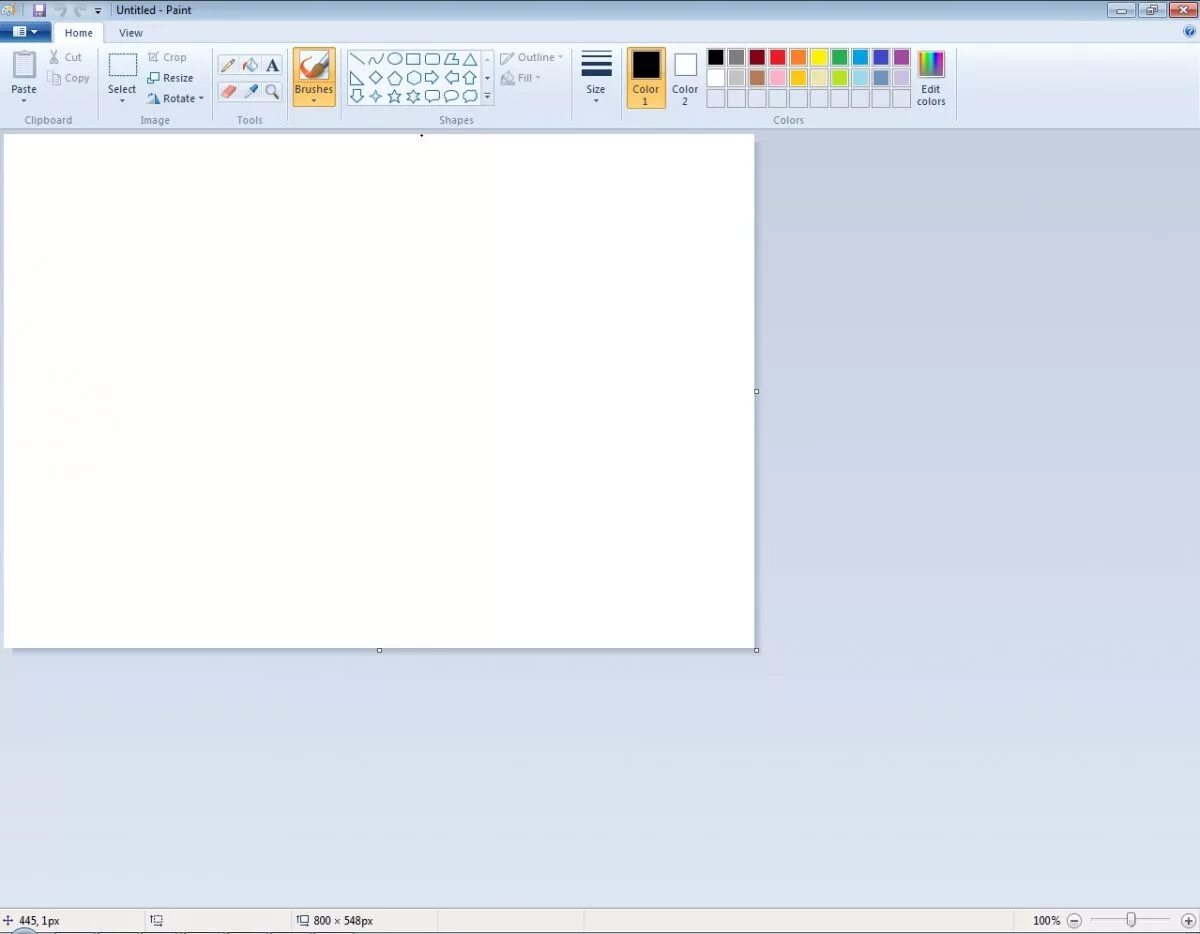
Task: Expand the Paste dropdown arrow
Action: 24,100
